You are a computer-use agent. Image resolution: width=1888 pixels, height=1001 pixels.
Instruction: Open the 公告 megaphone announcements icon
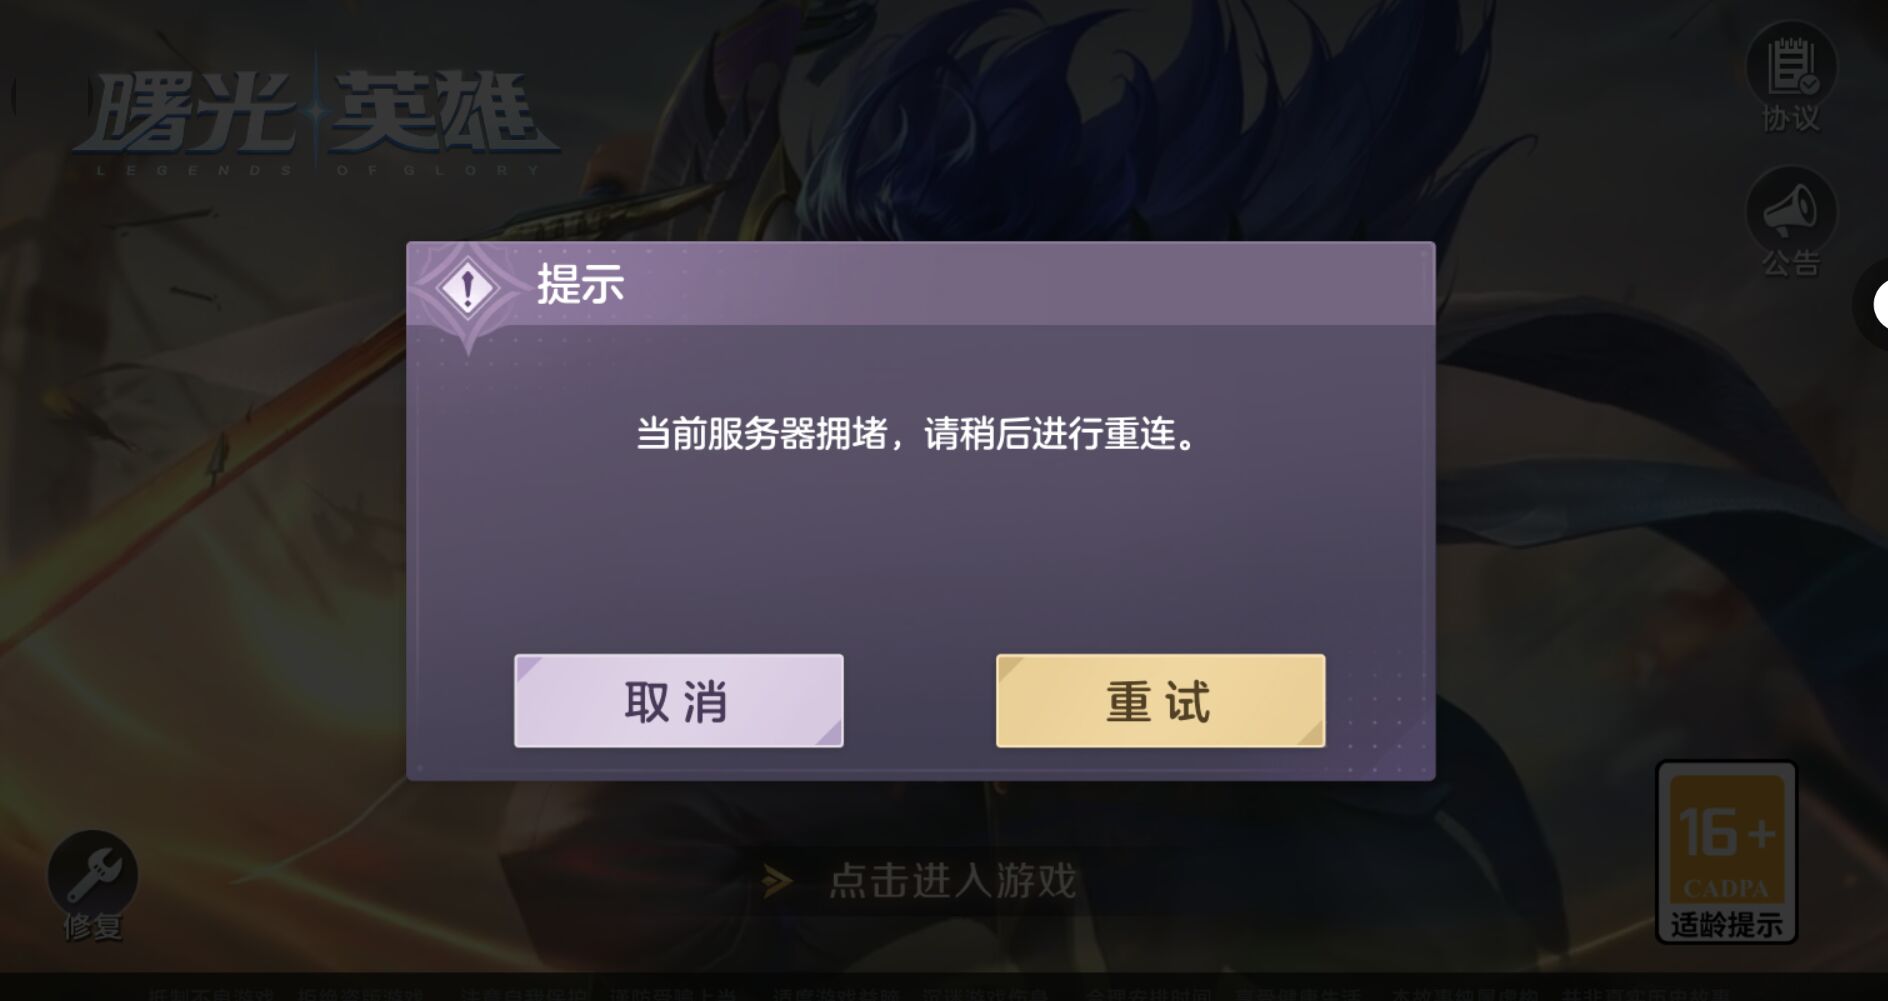[1791, 211]
